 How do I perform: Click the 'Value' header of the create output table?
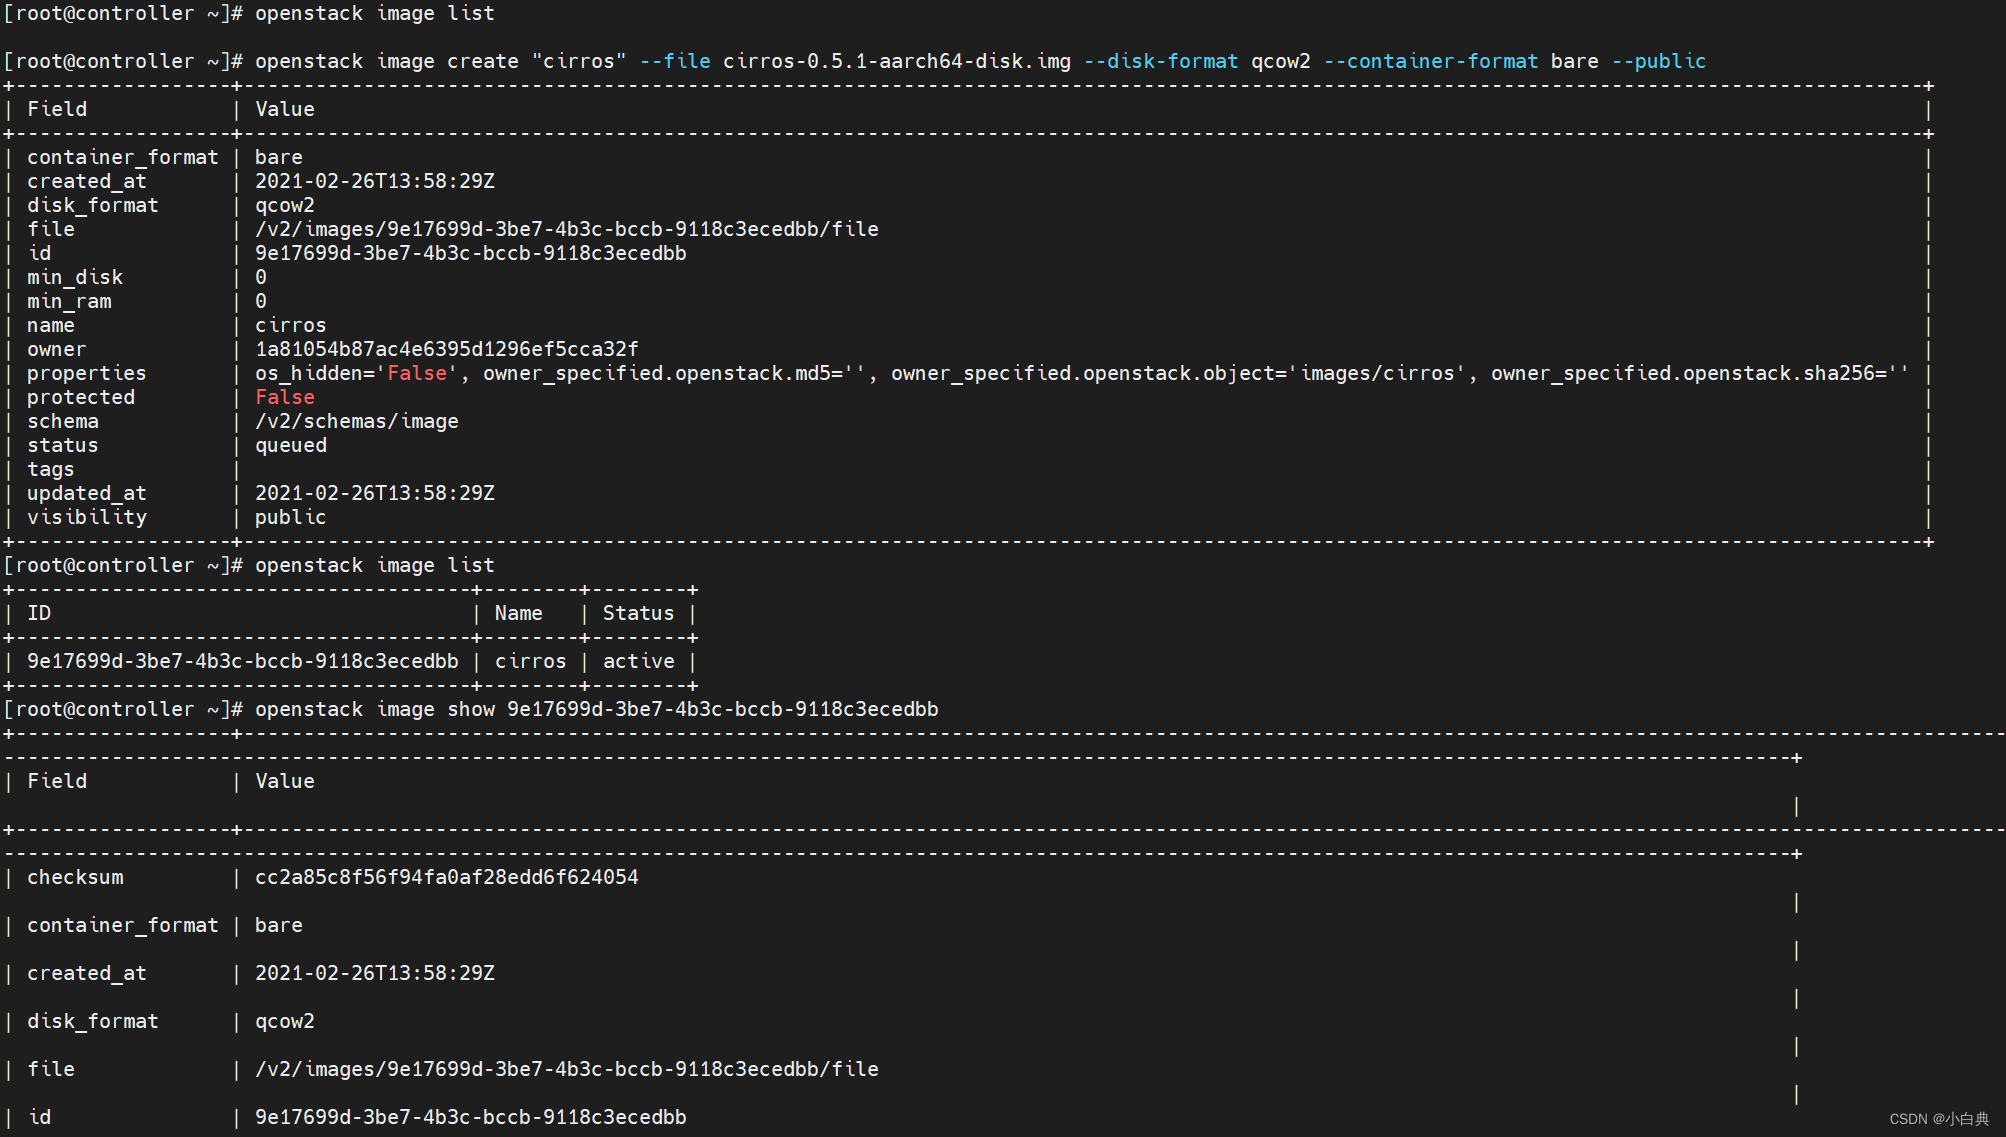pos(285,110)
